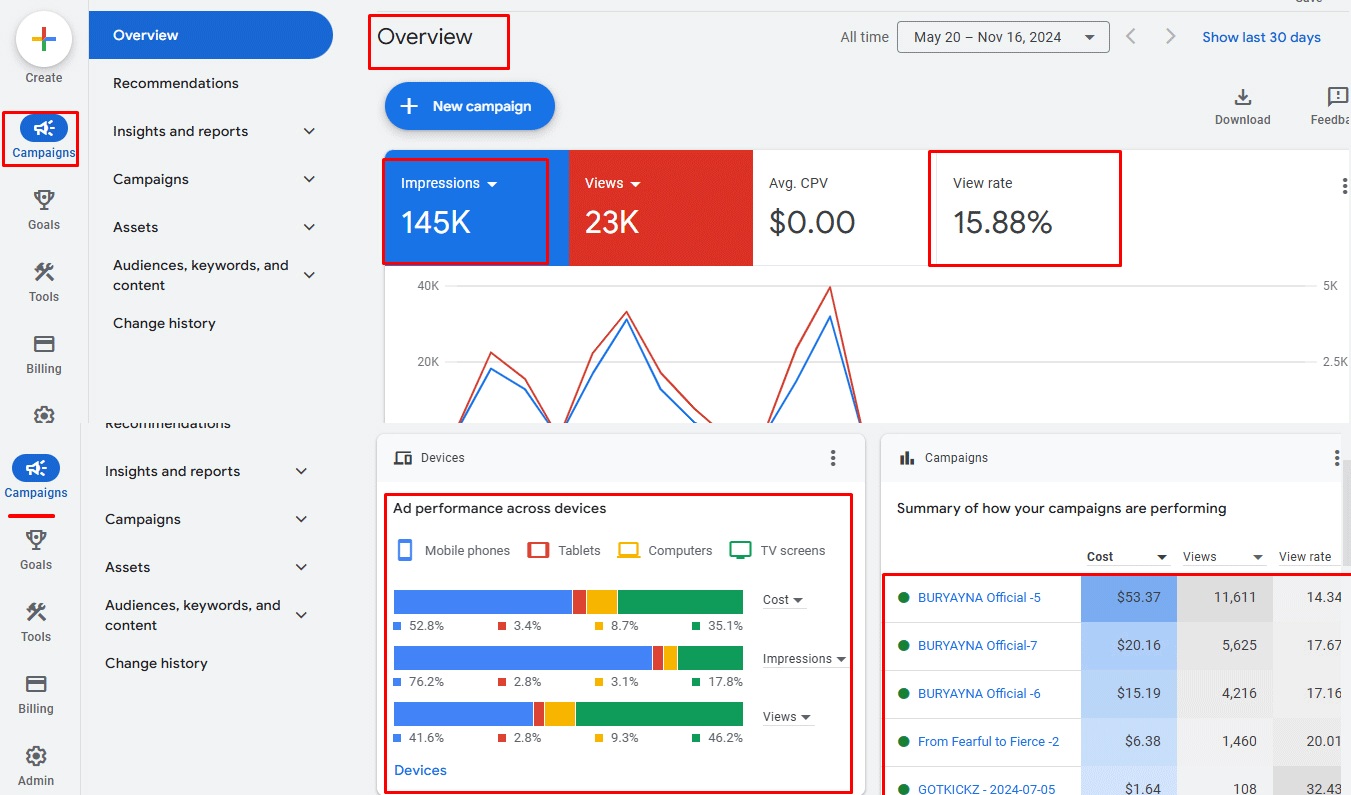Open the Feedback icon
Image resolution: width=1351 pixels, height=795 pixels.
point(1338,97)
